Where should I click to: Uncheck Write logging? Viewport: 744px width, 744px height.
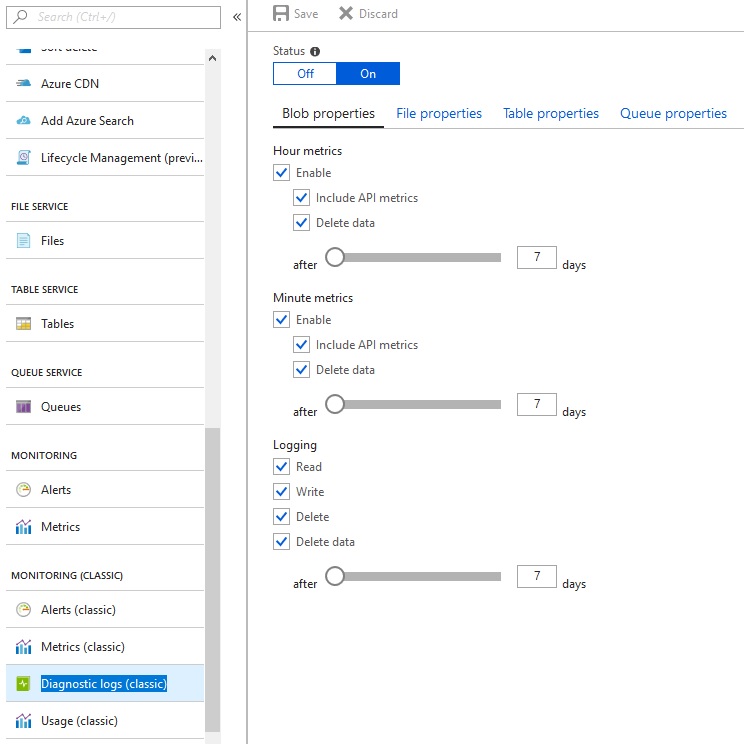[x=281, y=492]
